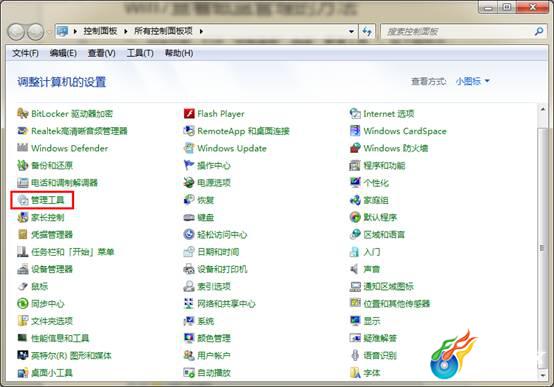
Task: Open the 电源选项 icon
Action: click(189, 182)
